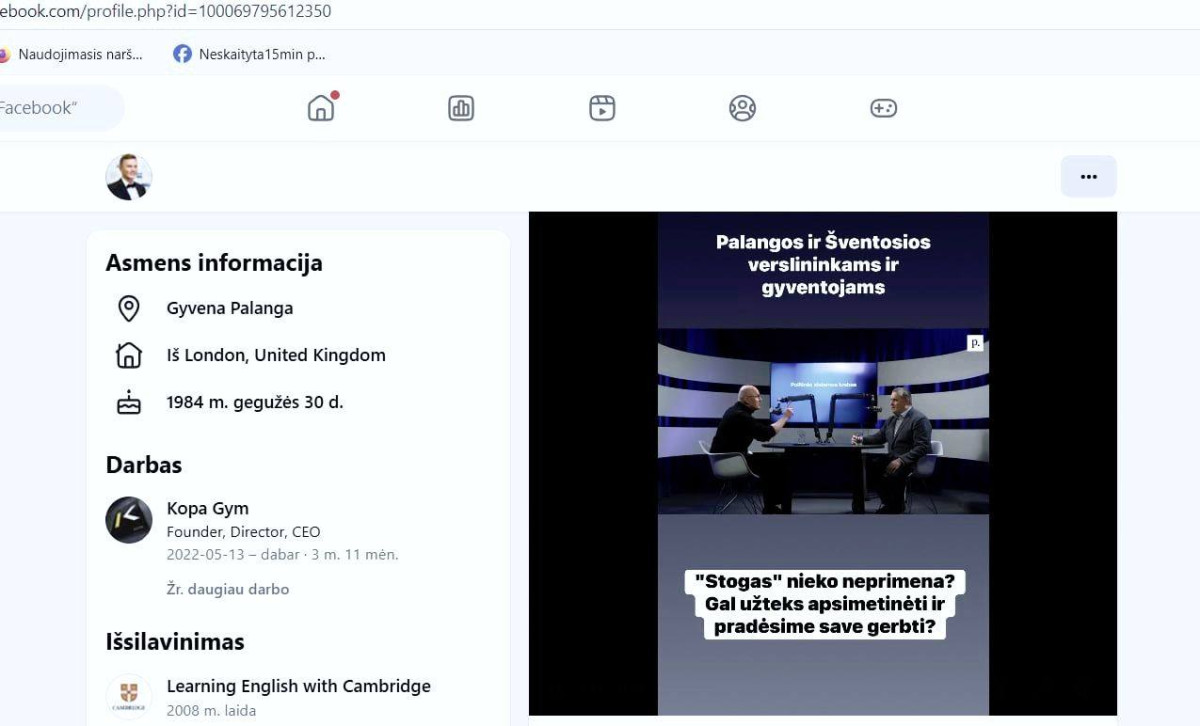Click Iš London, United Kingdom text
Viewport: 1200px width, 726px height.
click(276, 355)
